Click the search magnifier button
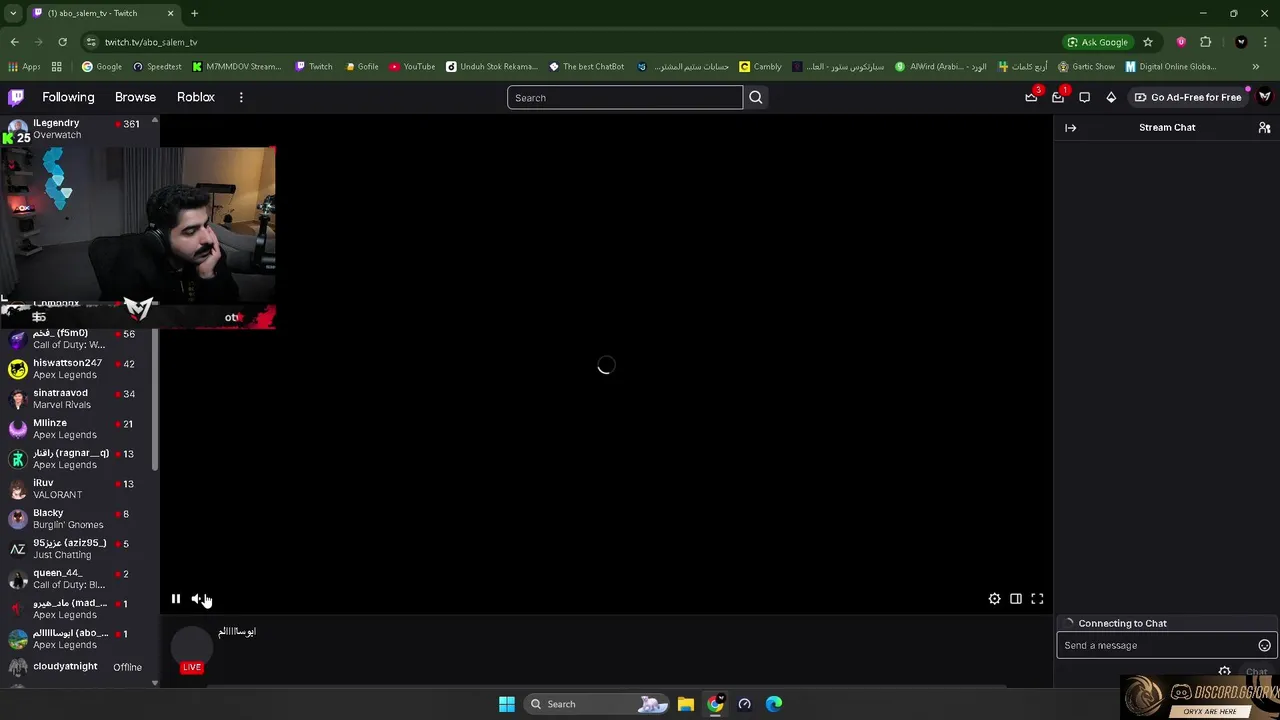The height and width of the screenshot is (720, 1280). 756,97
